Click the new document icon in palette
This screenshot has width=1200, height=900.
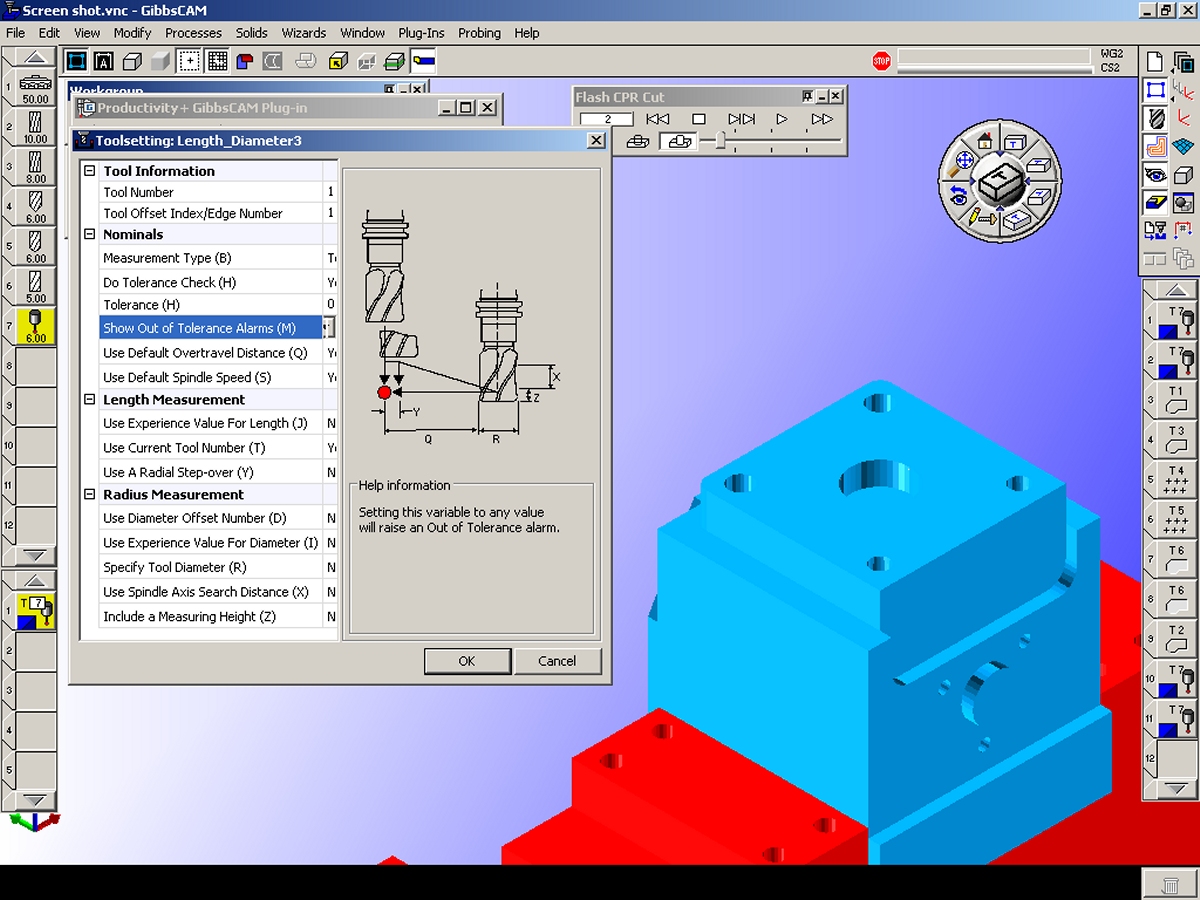pyautogui.click(x=1156, y=62)
